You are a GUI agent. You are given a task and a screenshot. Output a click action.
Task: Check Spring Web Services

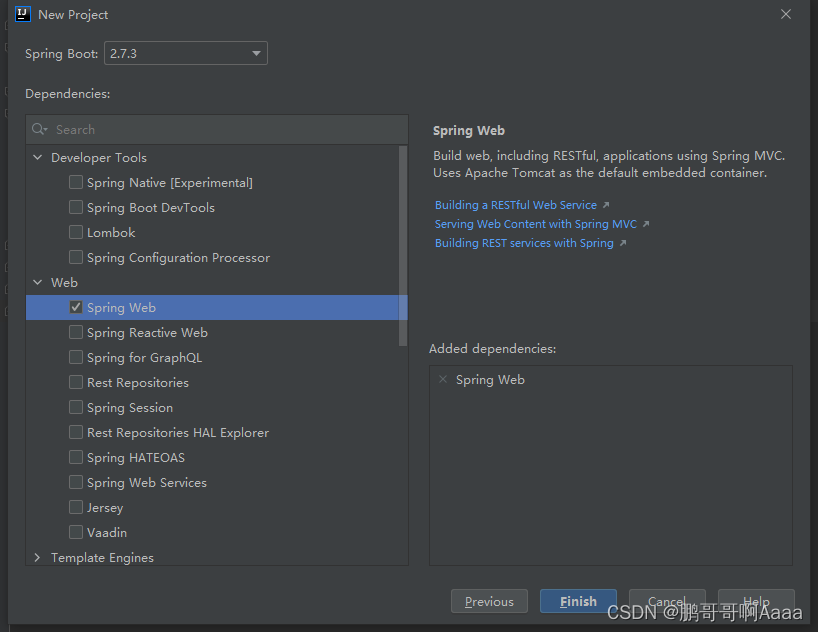pyautogui.click(x=76, y=483)
